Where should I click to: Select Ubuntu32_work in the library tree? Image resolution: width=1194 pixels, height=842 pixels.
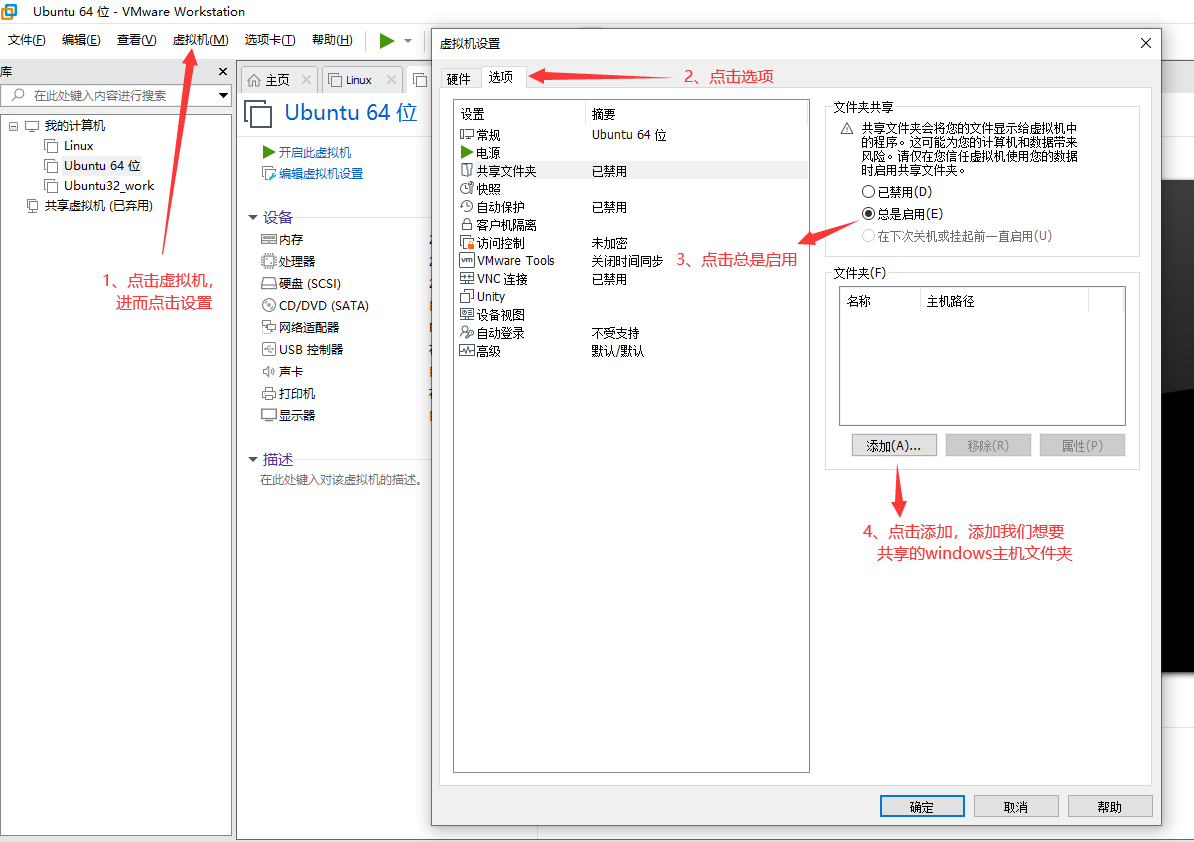tap(108, 186)
